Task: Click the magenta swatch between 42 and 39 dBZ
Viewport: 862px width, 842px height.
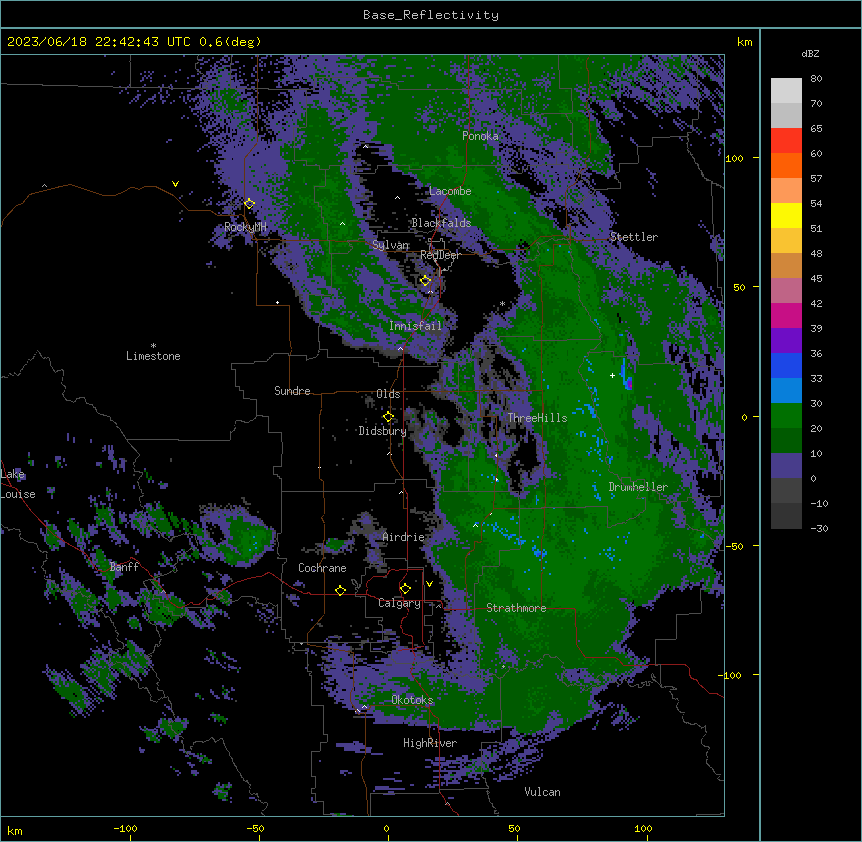Action: (x=786, y=315)
